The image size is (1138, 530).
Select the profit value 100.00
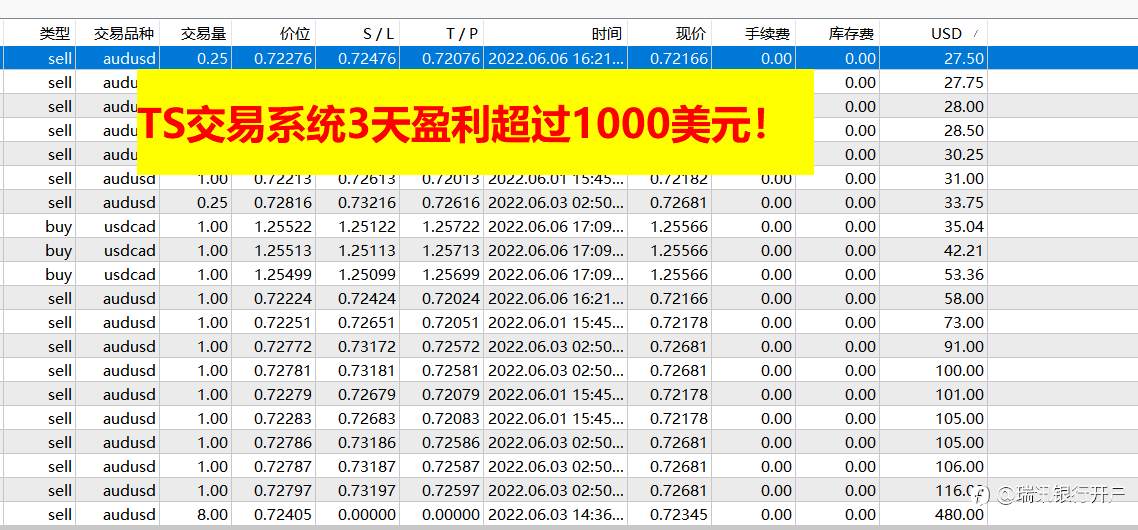959,370
